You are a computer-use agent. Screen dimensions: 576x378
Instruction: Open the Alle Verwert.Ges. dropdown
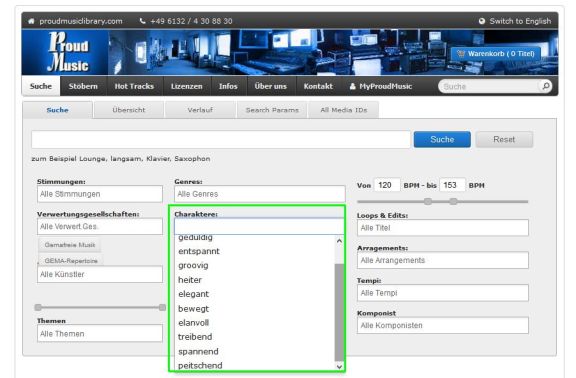pyautogui.click(x=100, y=226)
